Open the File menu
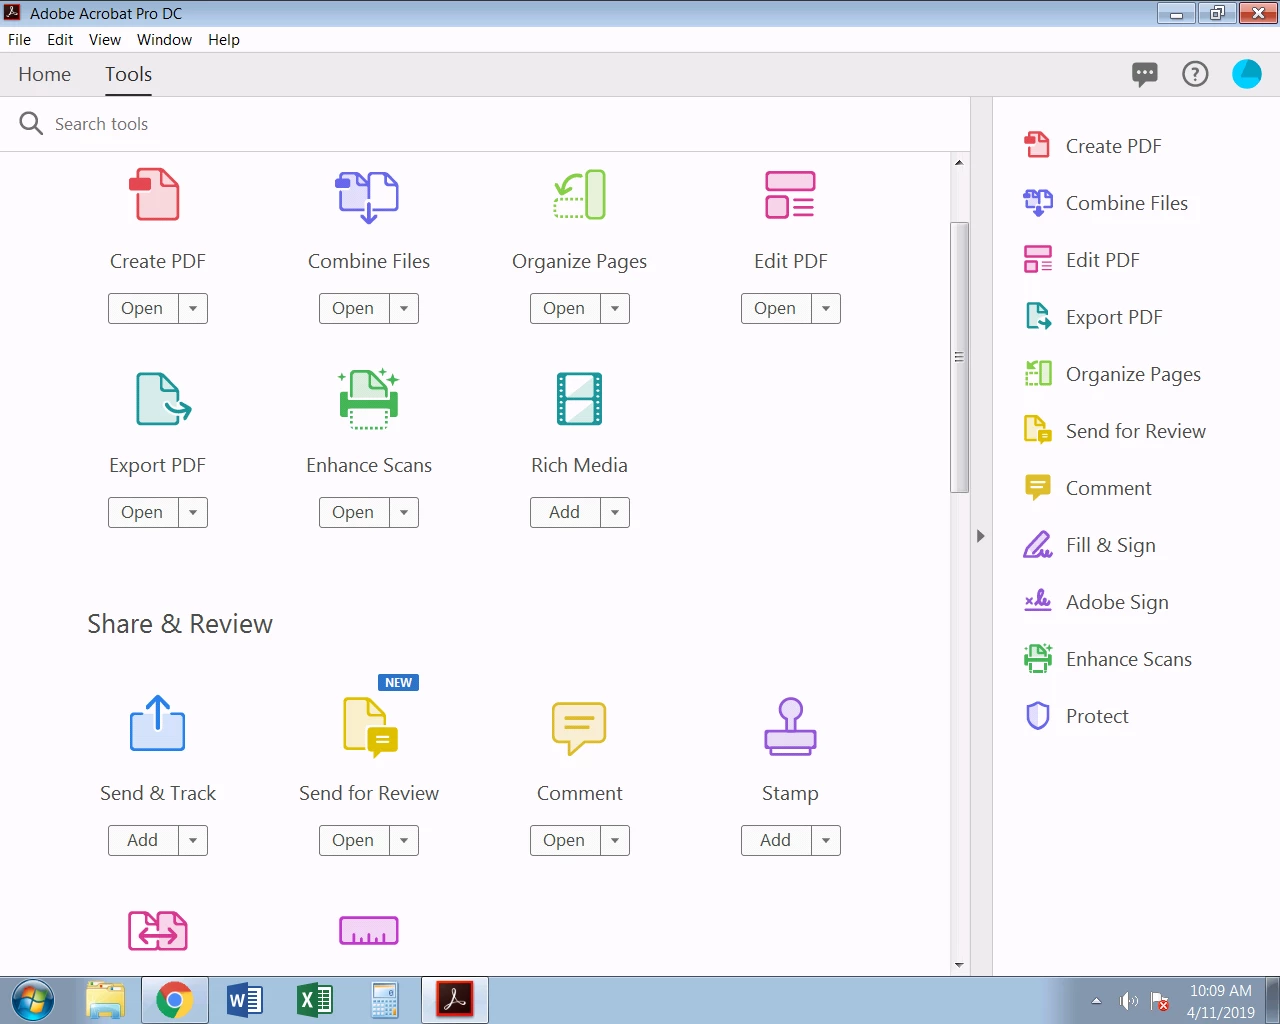This screenshot has height=1024, width=1280. 19,40
